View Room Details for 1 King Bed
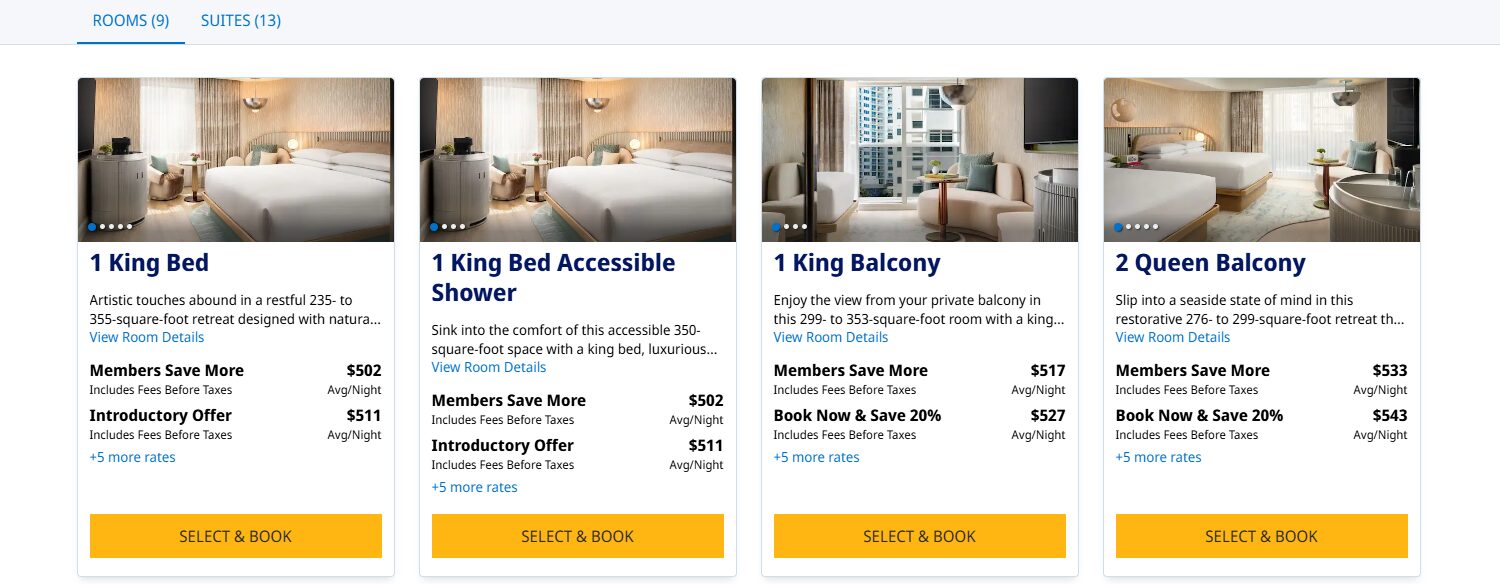The height and width of the screenshot is (584, 1500). click(147, 337)
